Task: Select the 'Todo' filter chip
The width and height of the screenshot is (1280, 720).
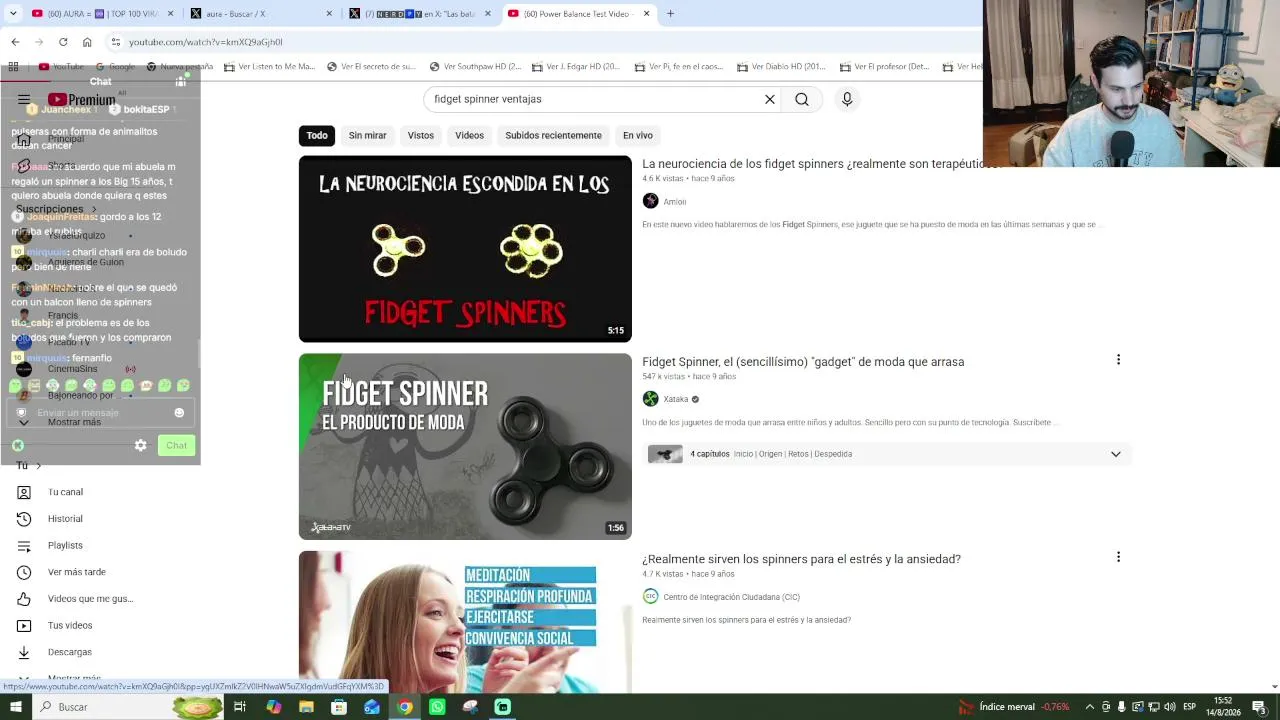Action: 317,135
